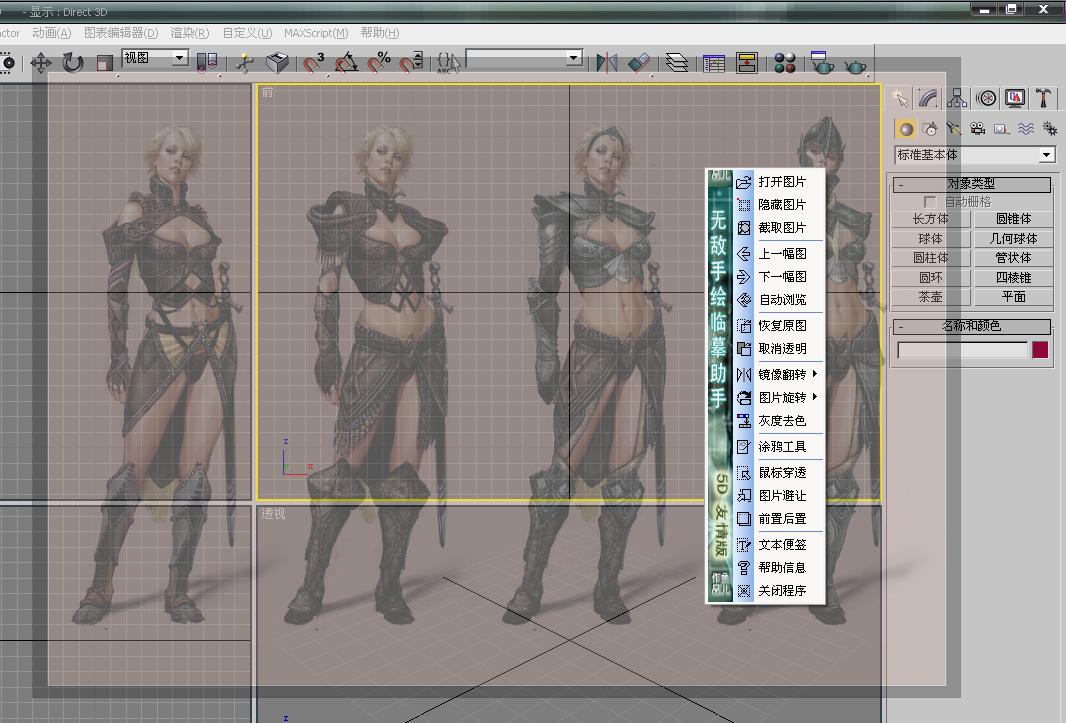Open the Curve Editor icon
Screen dimensions: 1066x723
(x=714, y=63)
